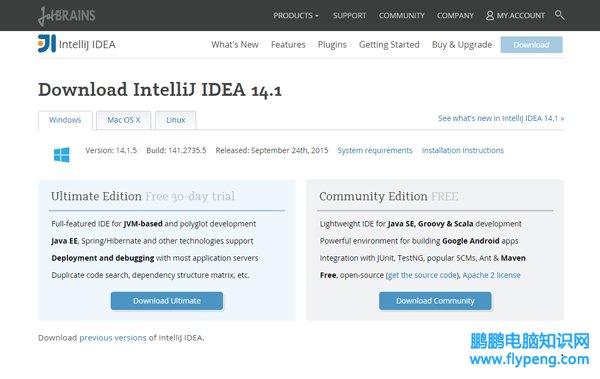The height and width of the screenshot is (379, 600).
Task: Open System requirements link
Action: click(375, 150)
